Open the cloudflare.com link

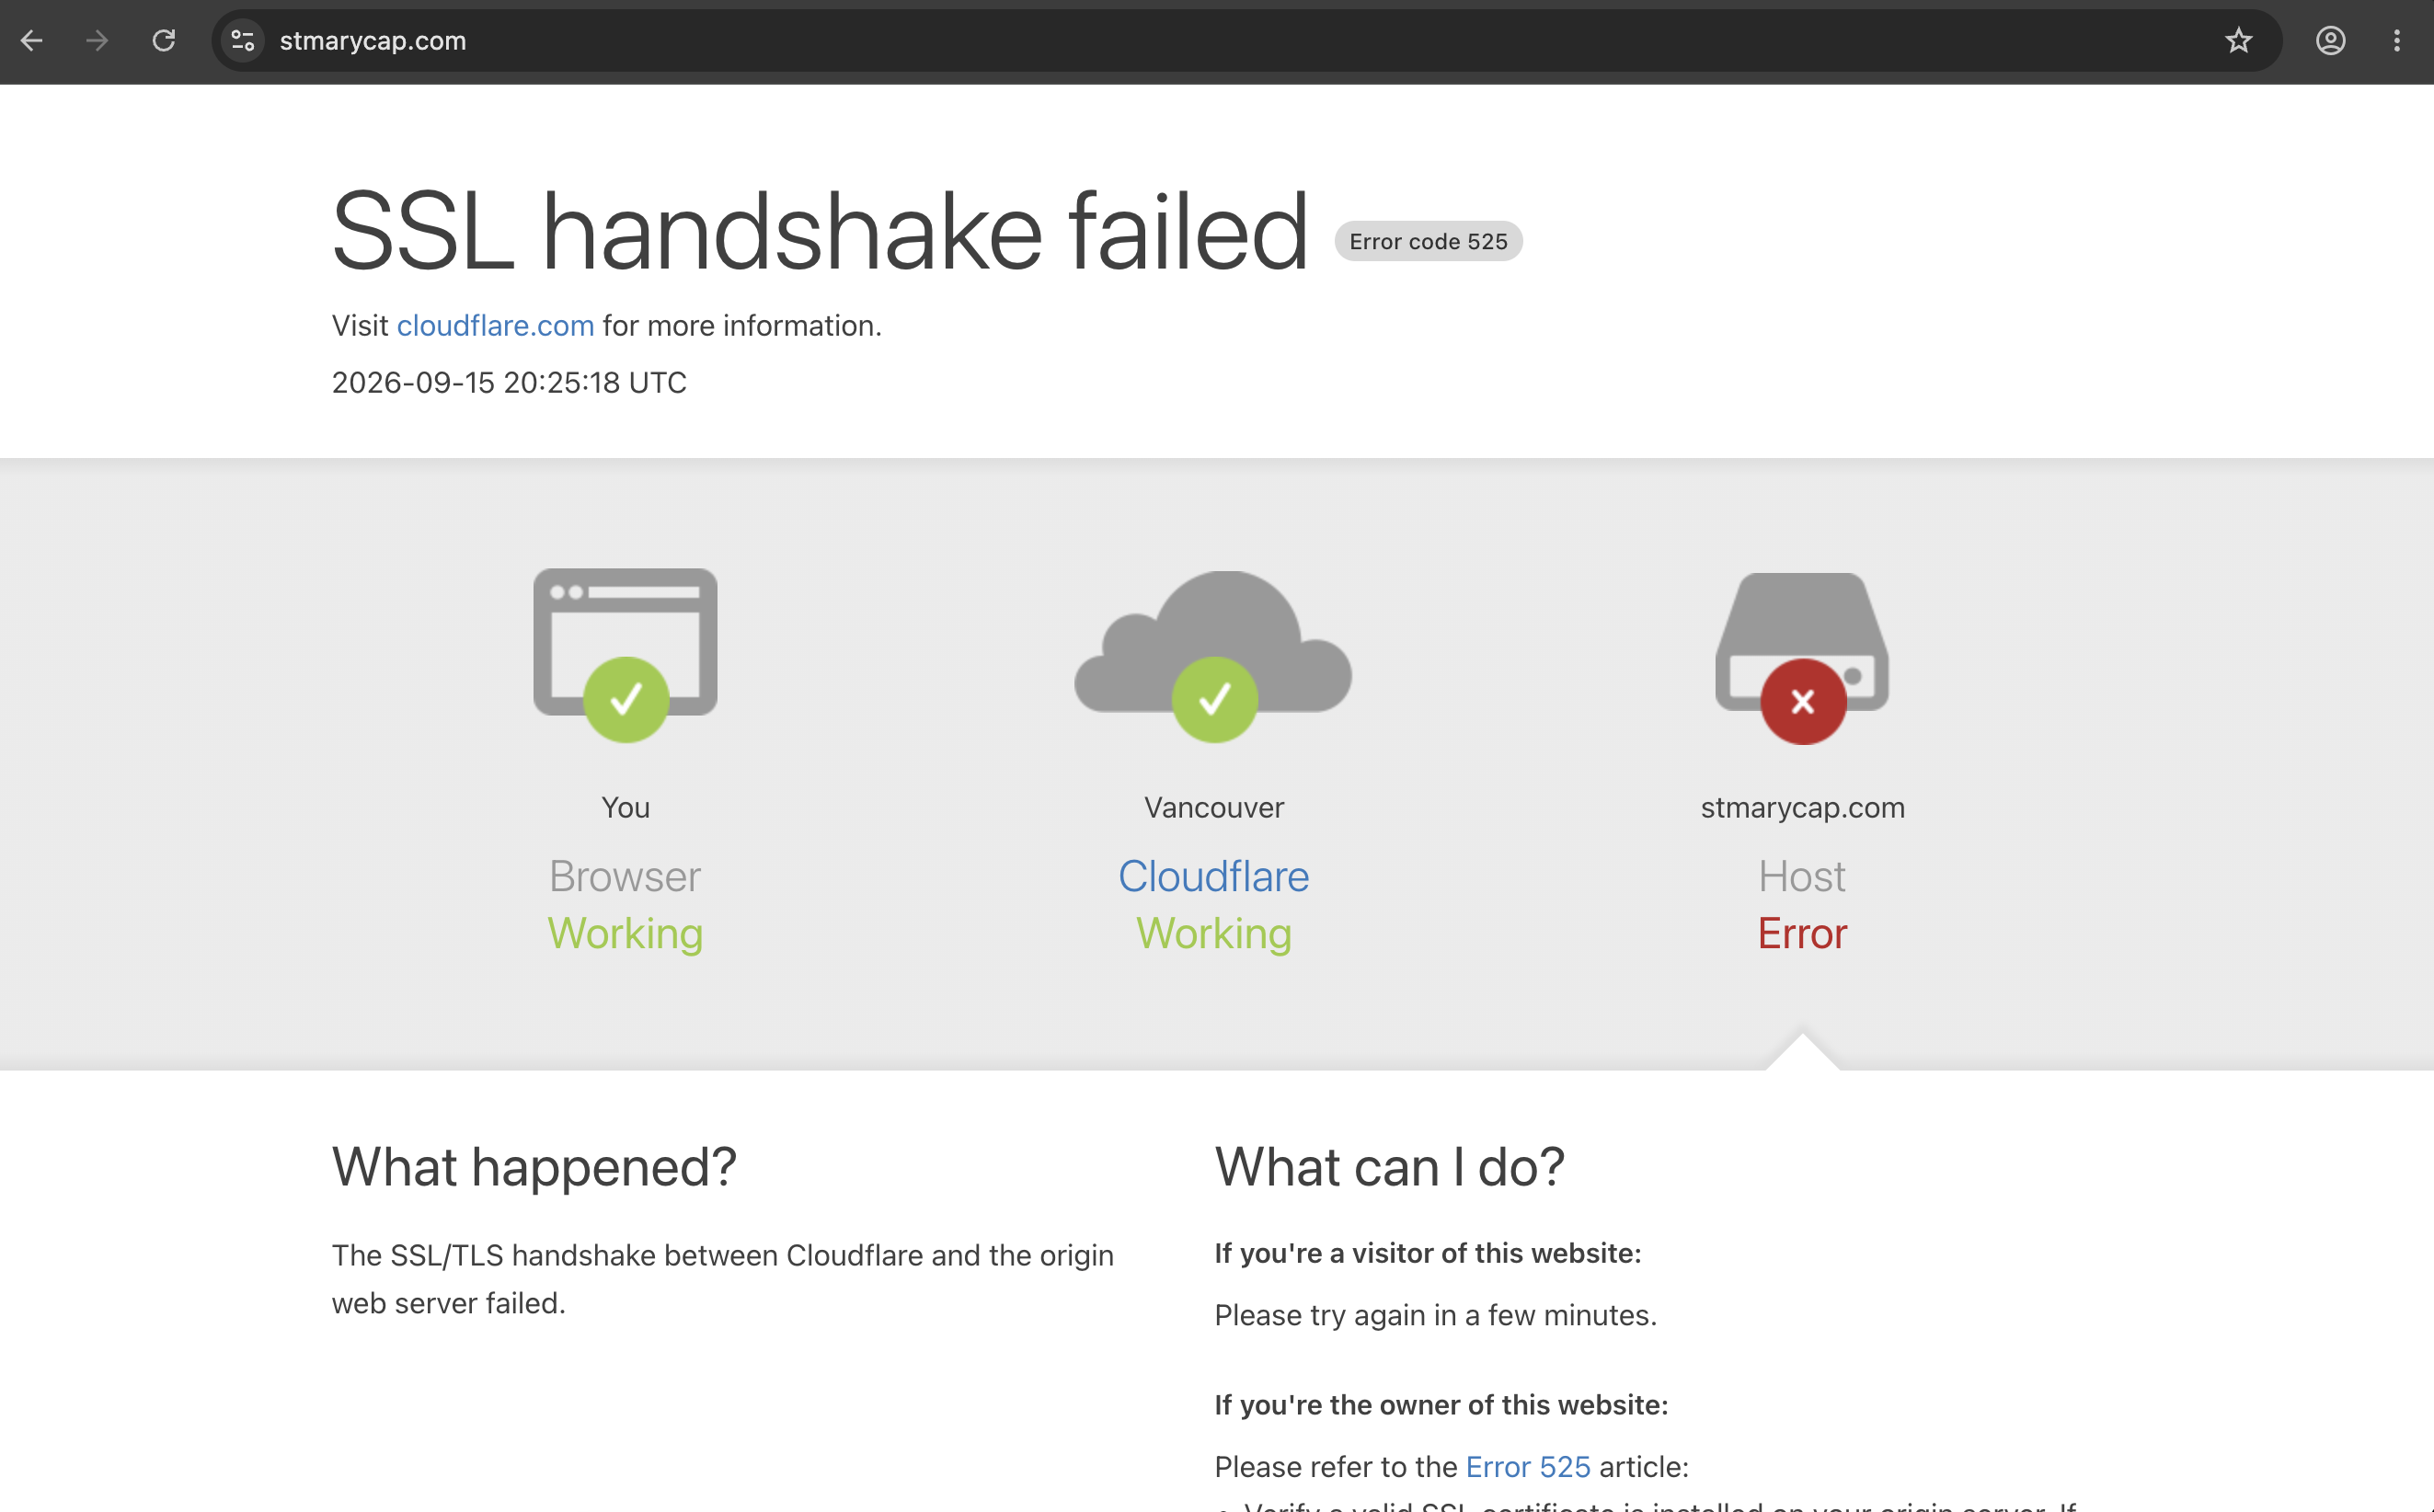pyautogui.click(x=495, y=326)
